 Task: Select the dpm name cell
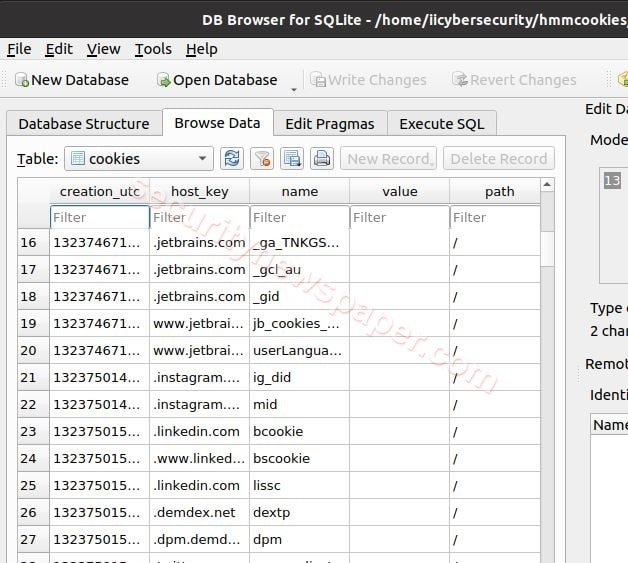[300, 539]
